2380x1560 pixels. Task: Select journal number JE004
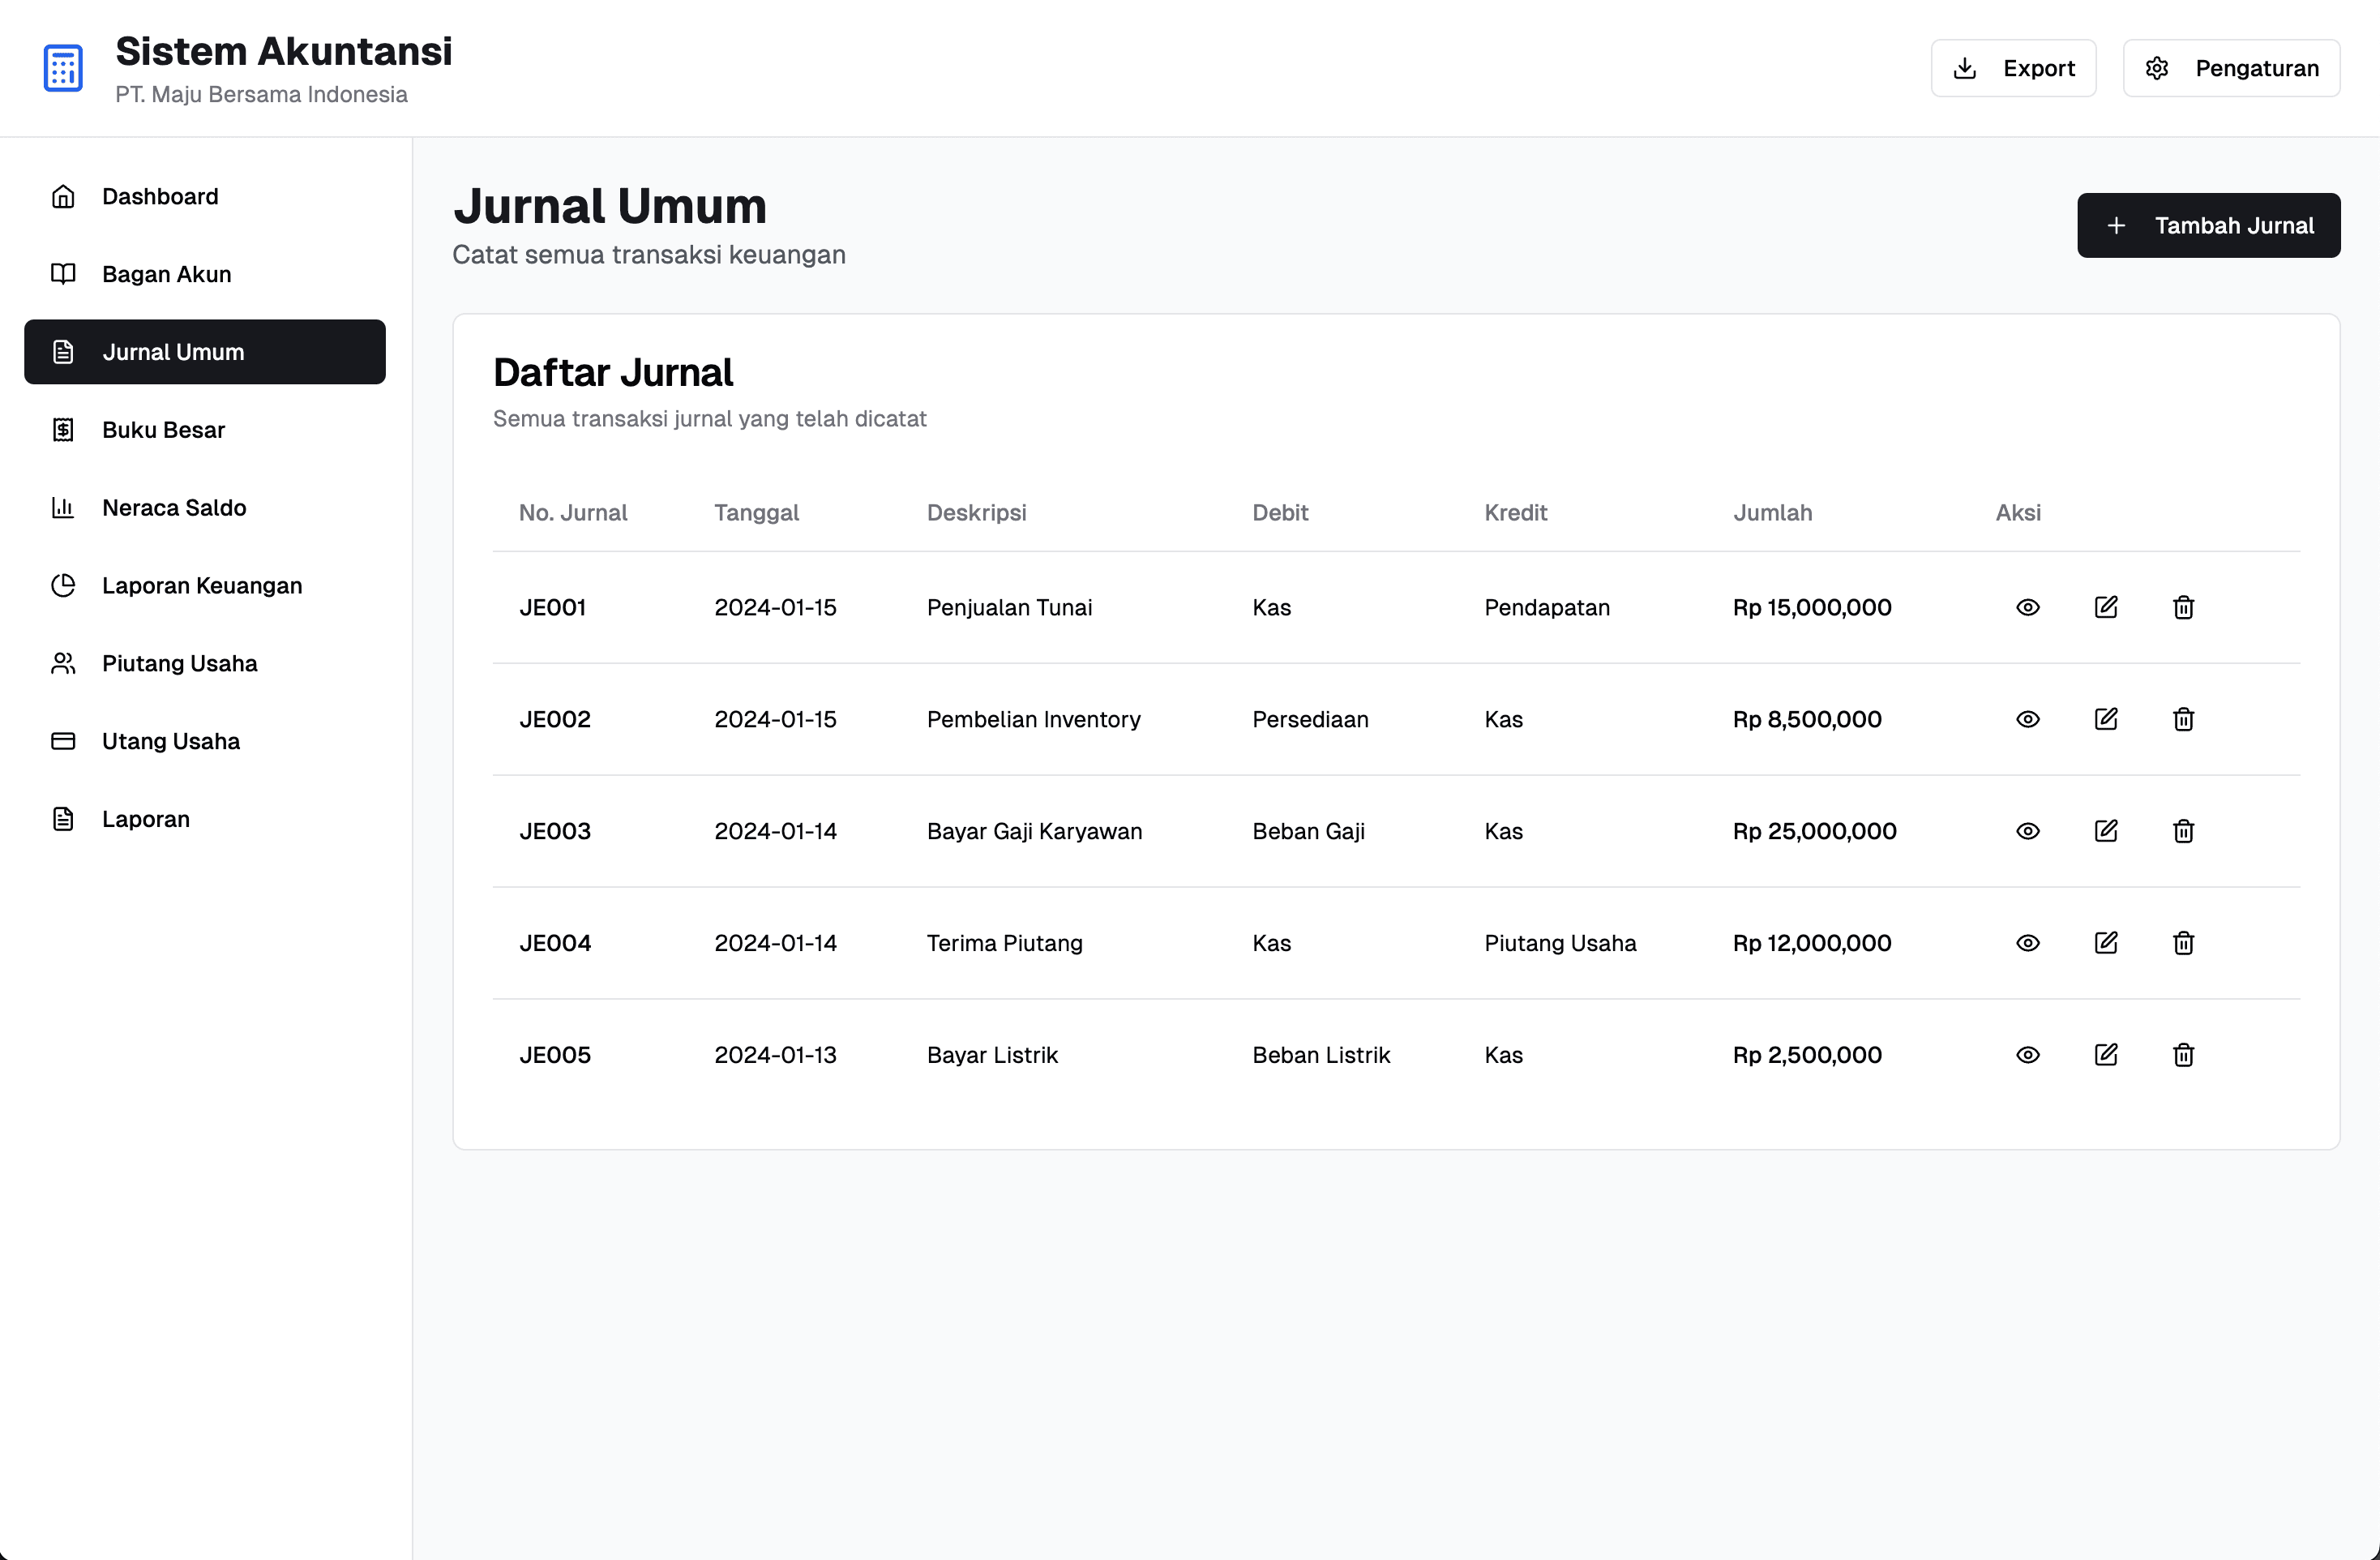coord(555,943)
